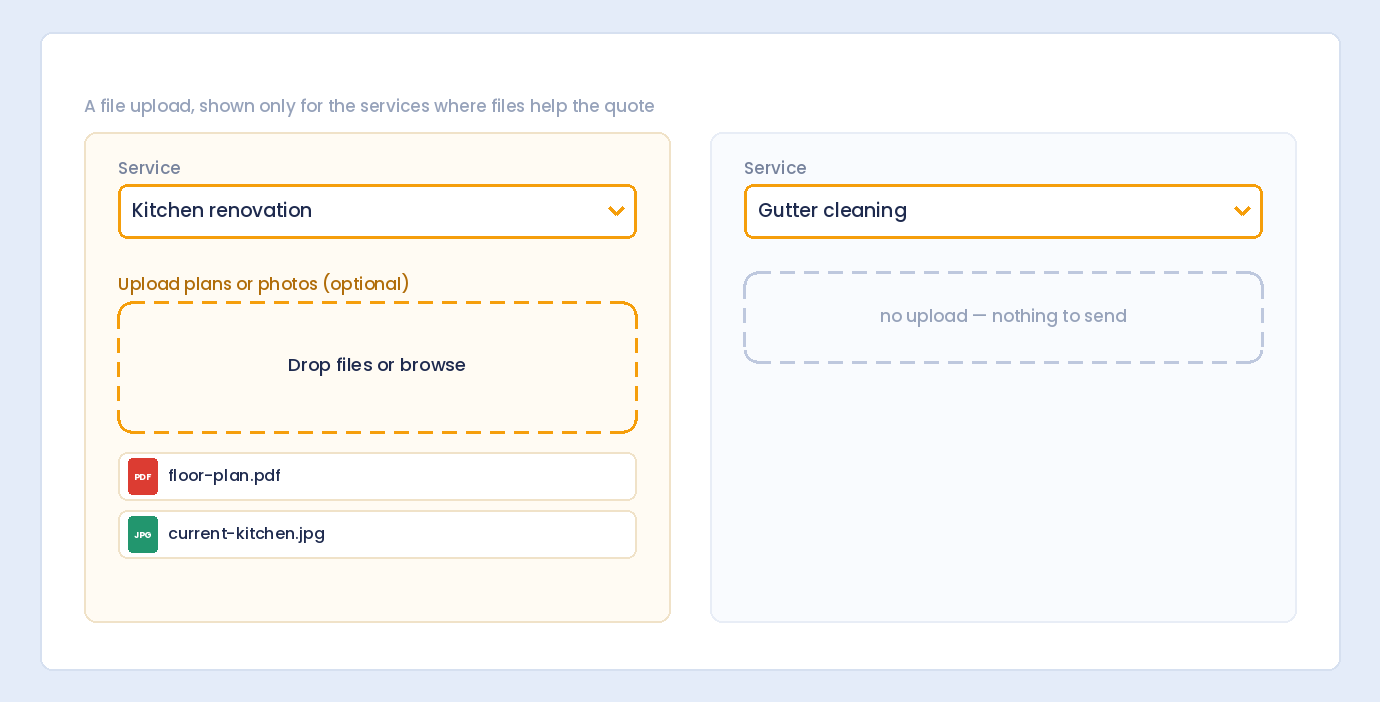Image resolution: width=1380 pixels, height=702 pixels.
Task: Click the PDF icon for floor-plan.pdf
Action: tap(143, 476)
